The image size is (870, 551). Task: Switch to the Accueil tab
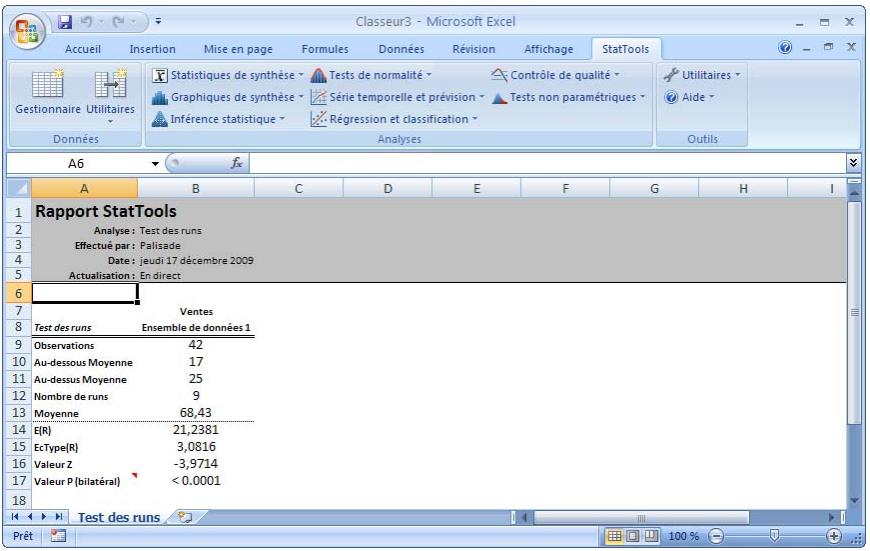click(83, 49)
